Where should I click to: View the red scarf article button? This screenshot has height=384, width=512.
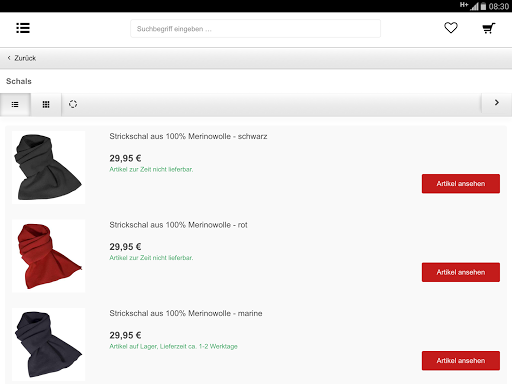coord(461,272)
